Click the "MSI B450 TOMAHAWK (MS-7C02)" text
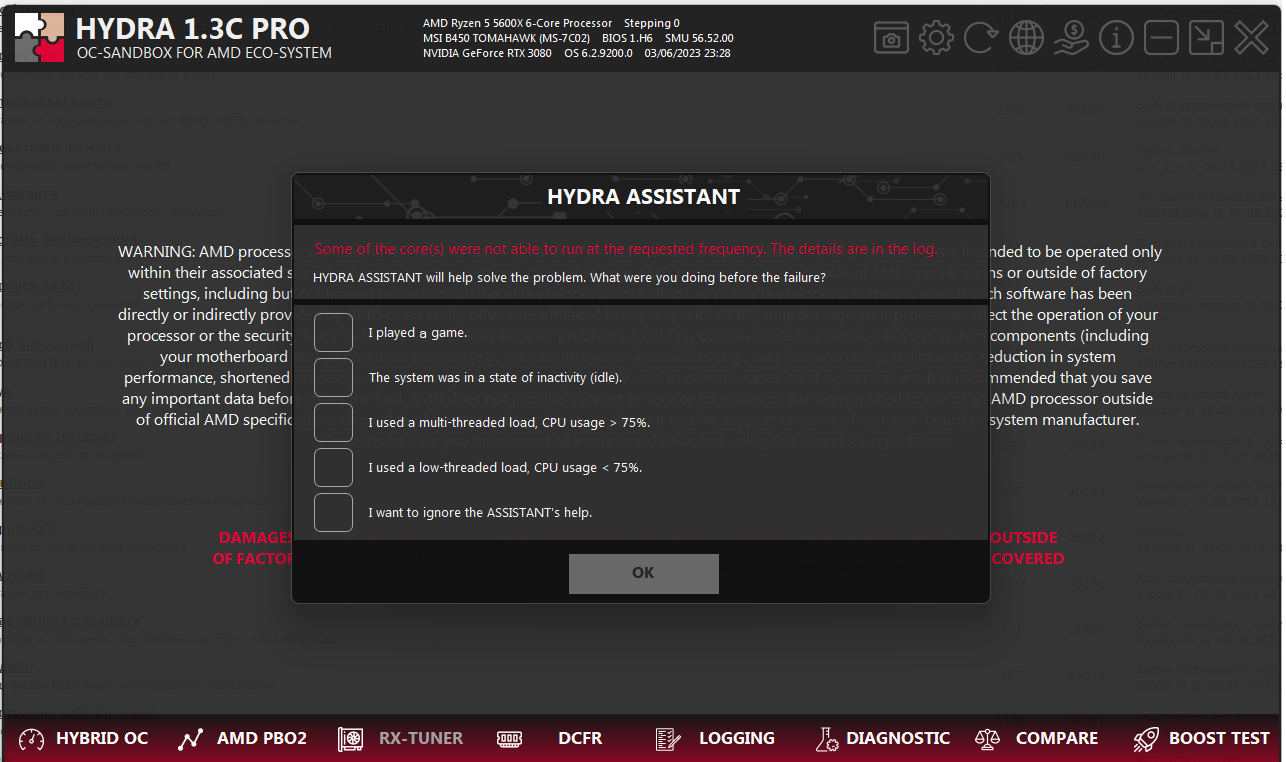 [506, 38]
